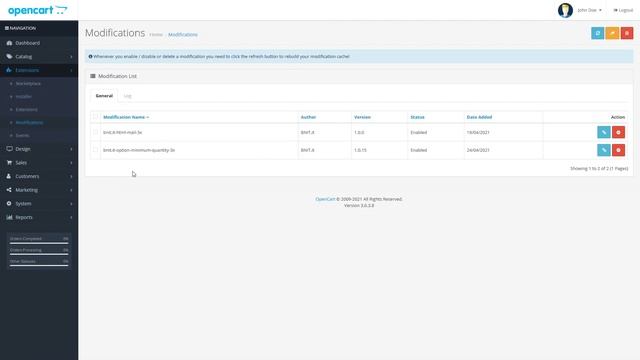The height and width of the screenshot is (360, 640).
Task: Click the 'Showing 1 to 2 of 2' text
Action: tap(599, 169)
